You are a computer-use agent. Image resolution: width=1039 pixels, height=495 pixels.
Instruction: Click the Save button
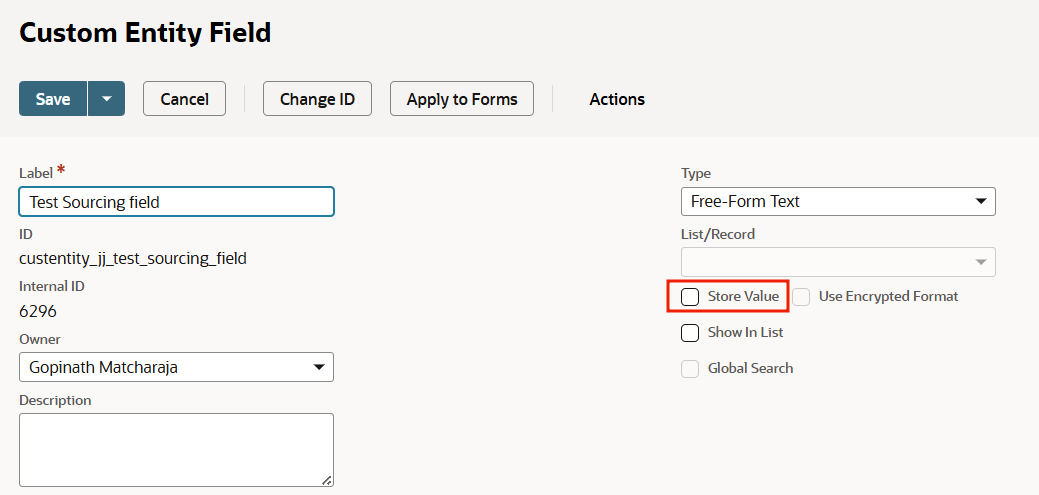[53, 99]
